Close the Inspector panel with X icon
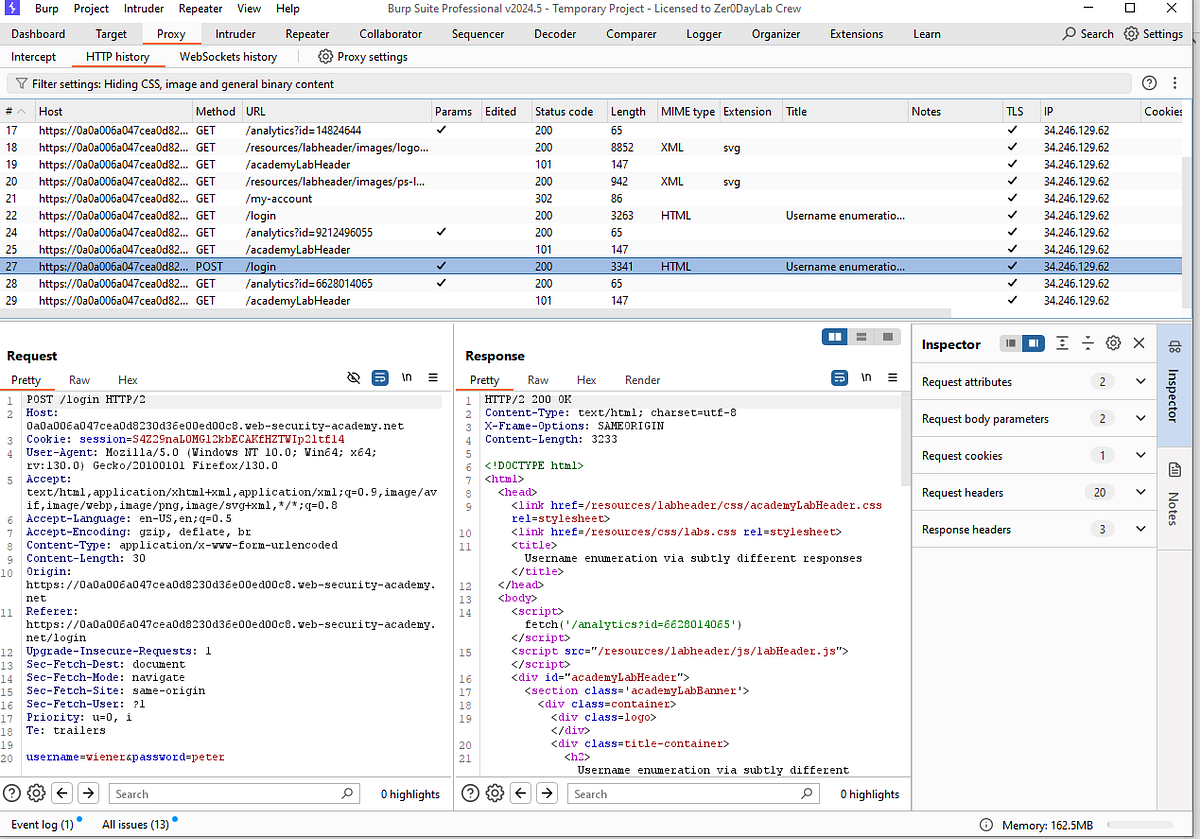The width and height of the screenshot is (1200, 839). click(1139, 343)
